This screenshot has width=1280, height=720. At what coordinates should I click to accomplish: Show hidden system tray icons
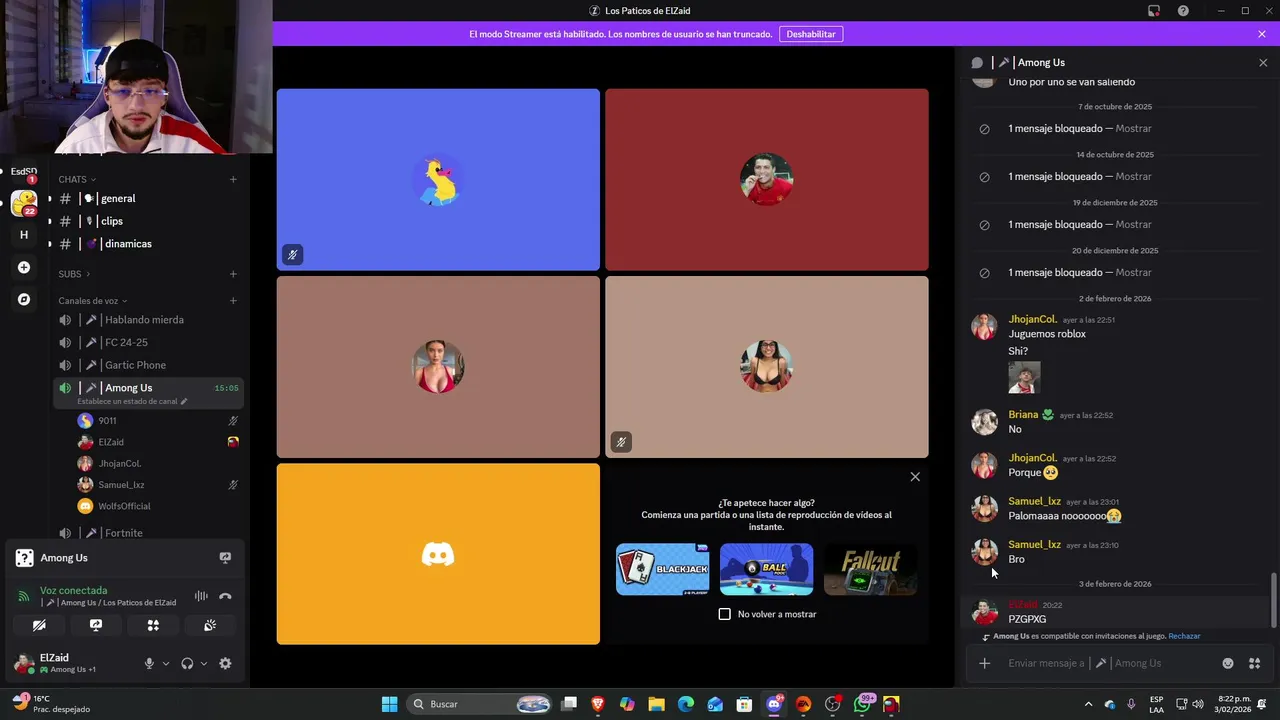point(1088,704)
